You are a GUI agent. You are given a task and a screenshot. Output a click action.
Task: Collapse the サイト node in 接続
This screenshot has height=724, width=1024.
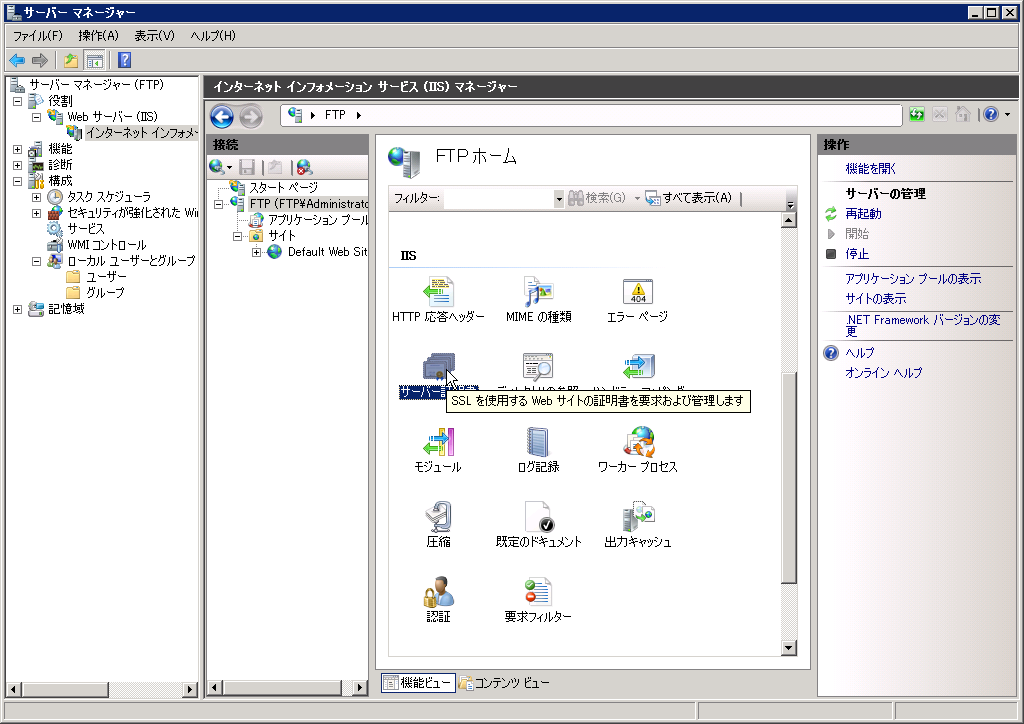[x=238, y=236]
